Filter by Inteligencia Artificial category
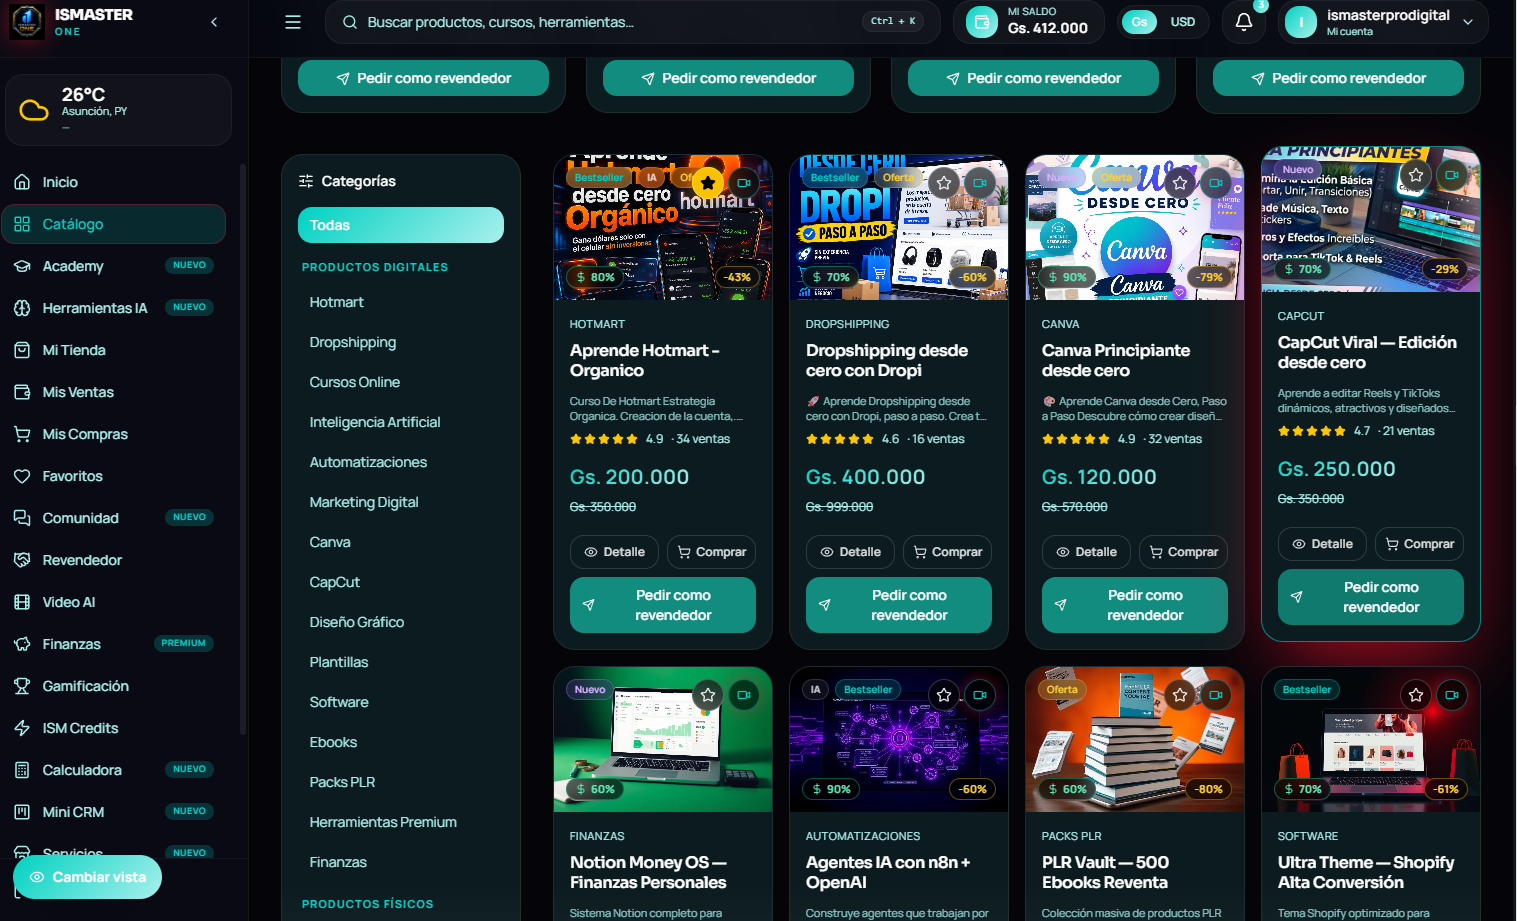This screenshot has height=921, width=1517. tap(374, 422)
